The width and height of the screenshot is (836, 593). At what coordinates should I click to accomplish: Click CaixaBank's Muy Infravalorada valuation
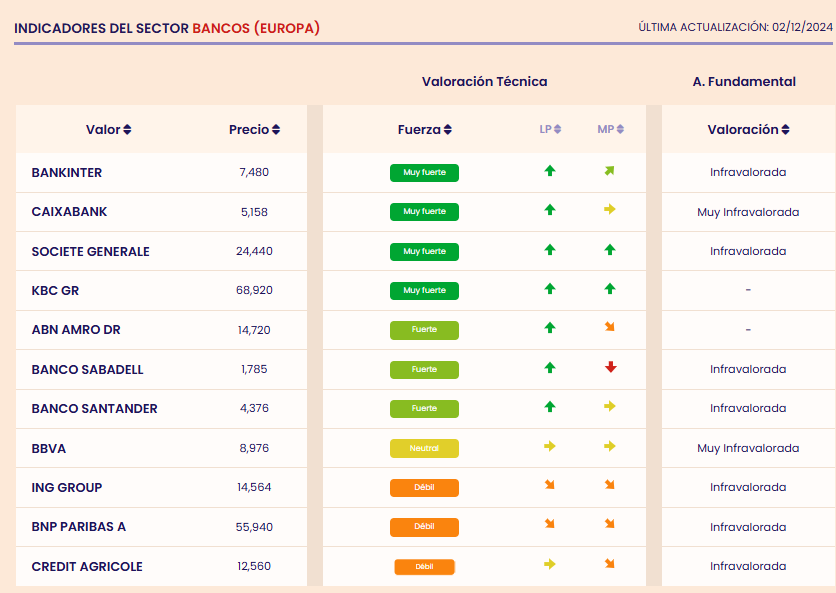(748, 212)
